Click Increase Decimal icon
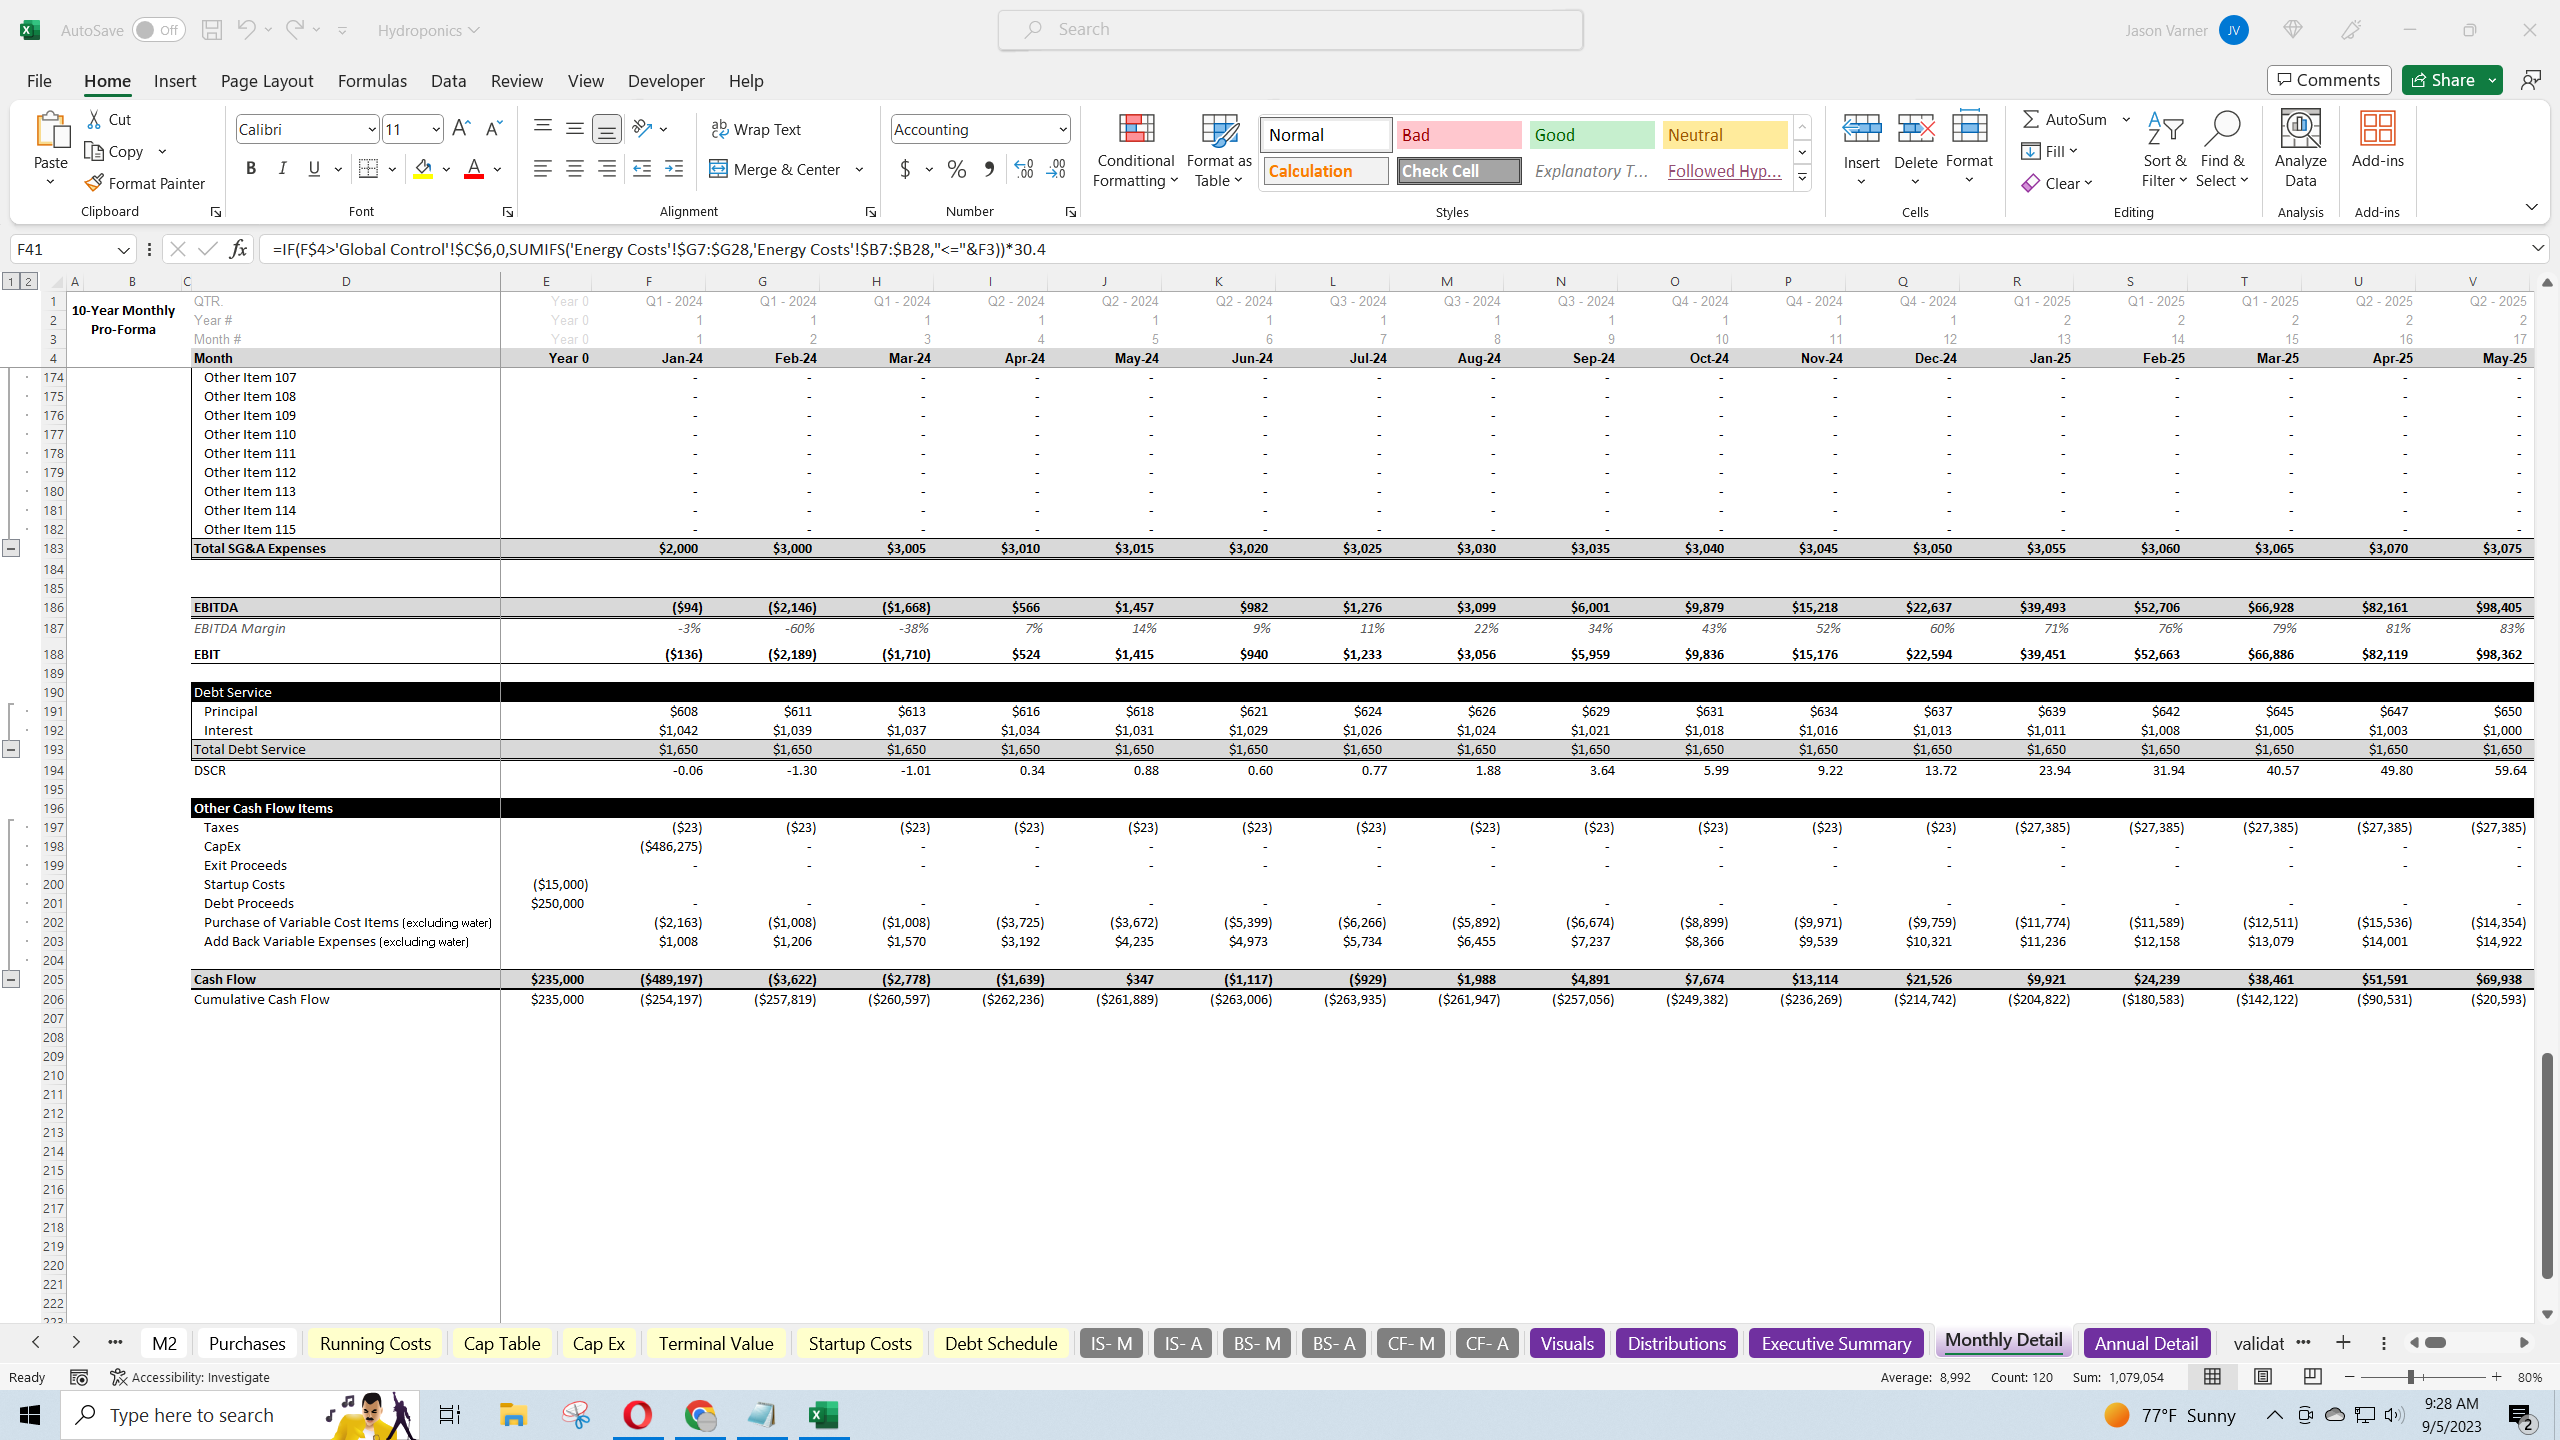The image size is (2560, 1440). click(x=1024, y=169)
